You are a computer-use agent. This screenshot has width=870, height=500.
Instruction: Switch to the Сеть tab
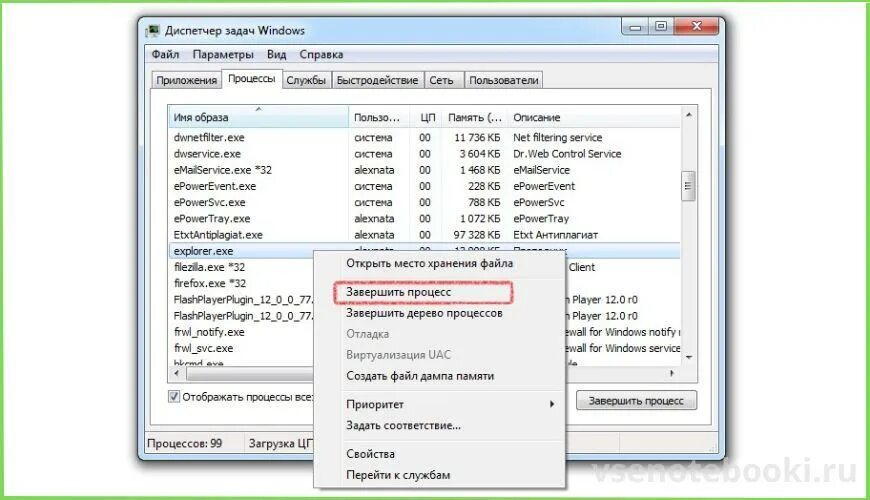tap(442, 80)
